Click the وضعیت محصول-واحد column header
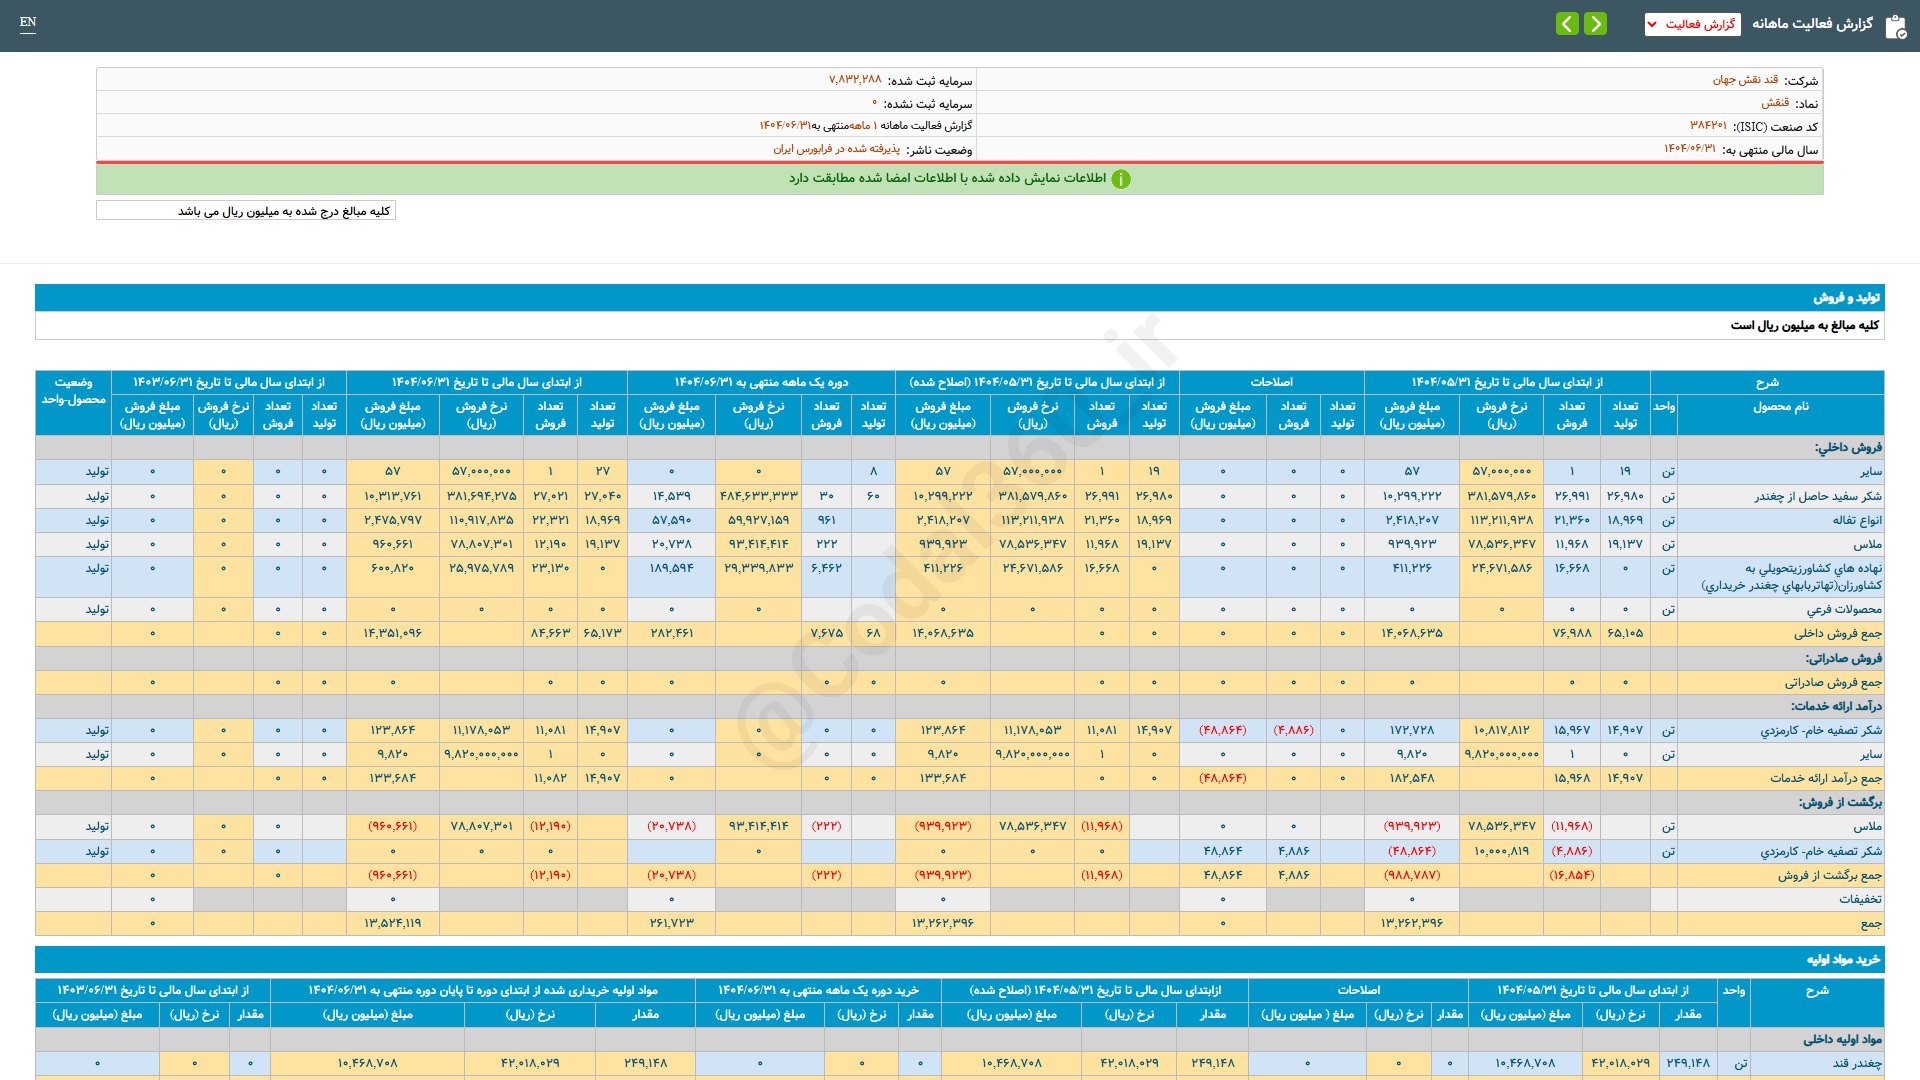The height and width of the screenshot is (1080, 1920). [73, 391]
